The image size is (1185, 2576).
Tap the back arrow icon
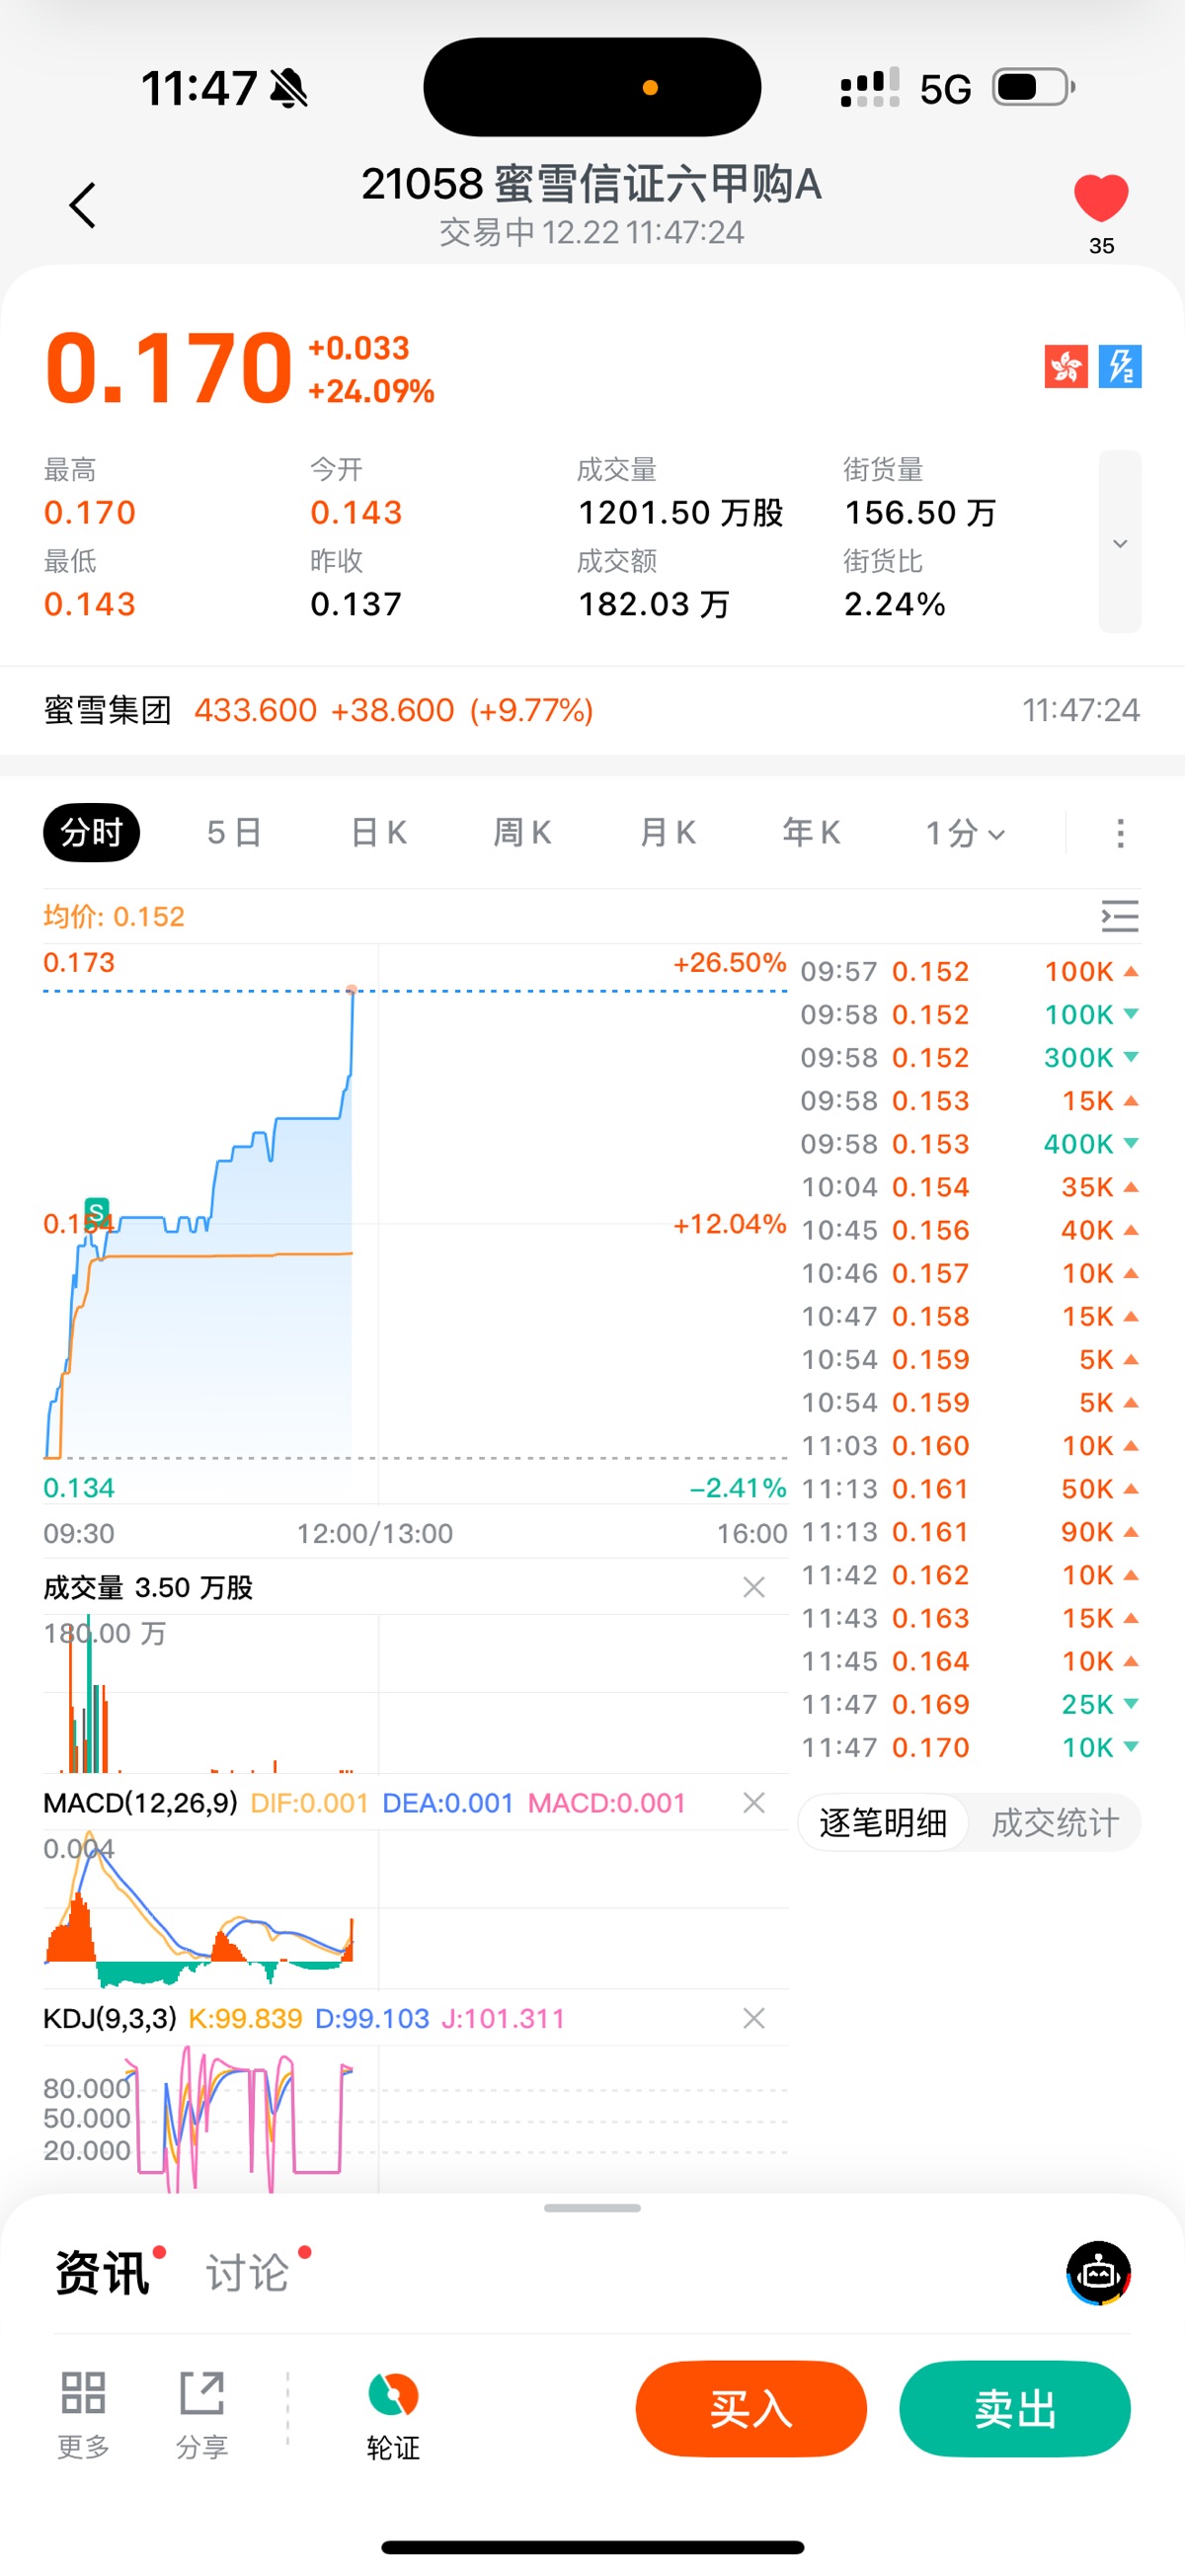[x=83, y=205]
